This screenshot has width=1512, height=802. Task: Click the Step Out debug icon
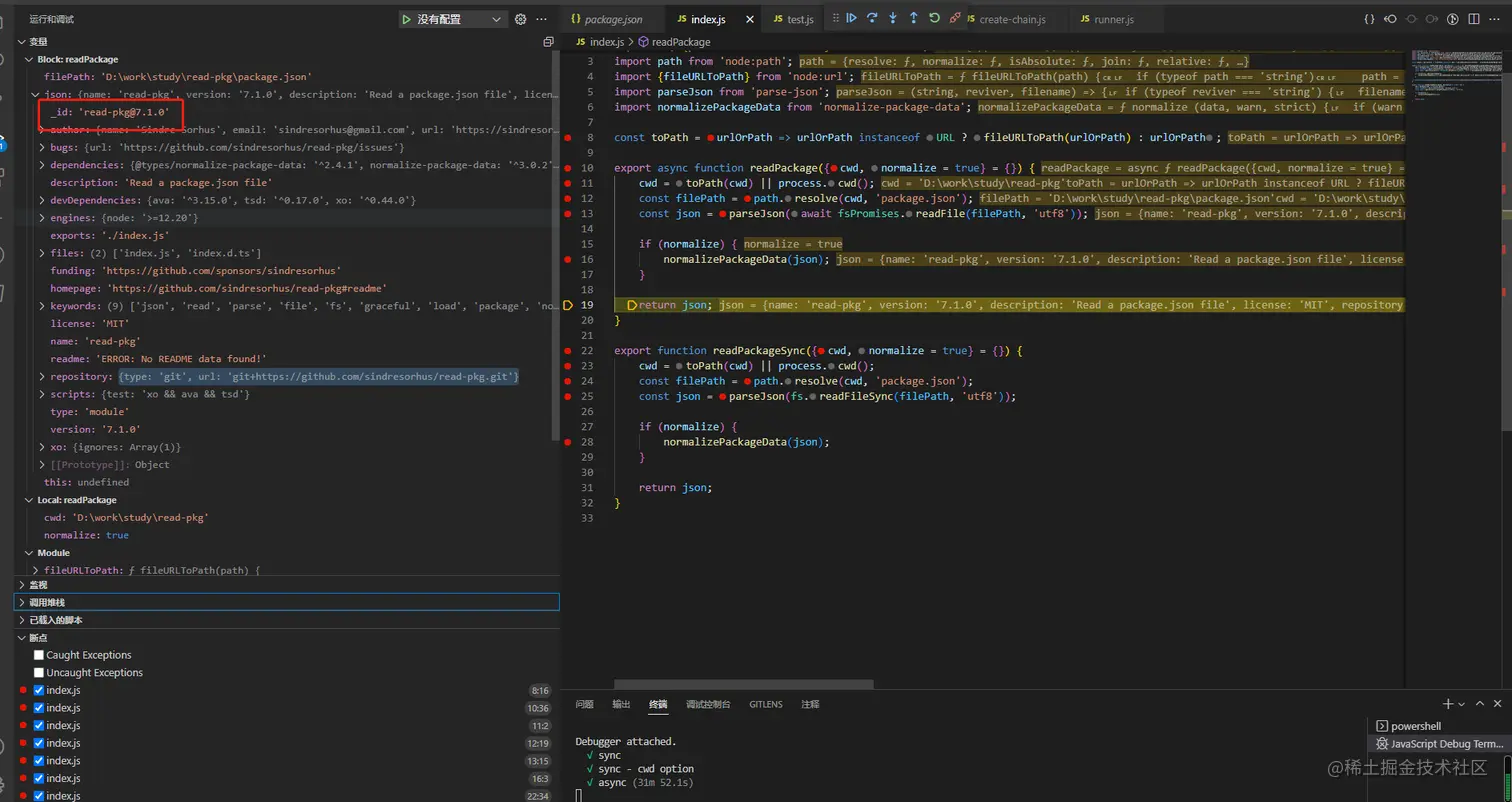[913, 18]
